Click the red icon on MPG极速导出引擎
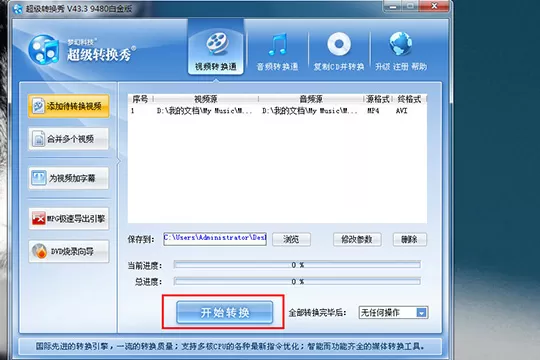Image resolution: width=540 pixels, height=360 pixels. click(39, 218)
